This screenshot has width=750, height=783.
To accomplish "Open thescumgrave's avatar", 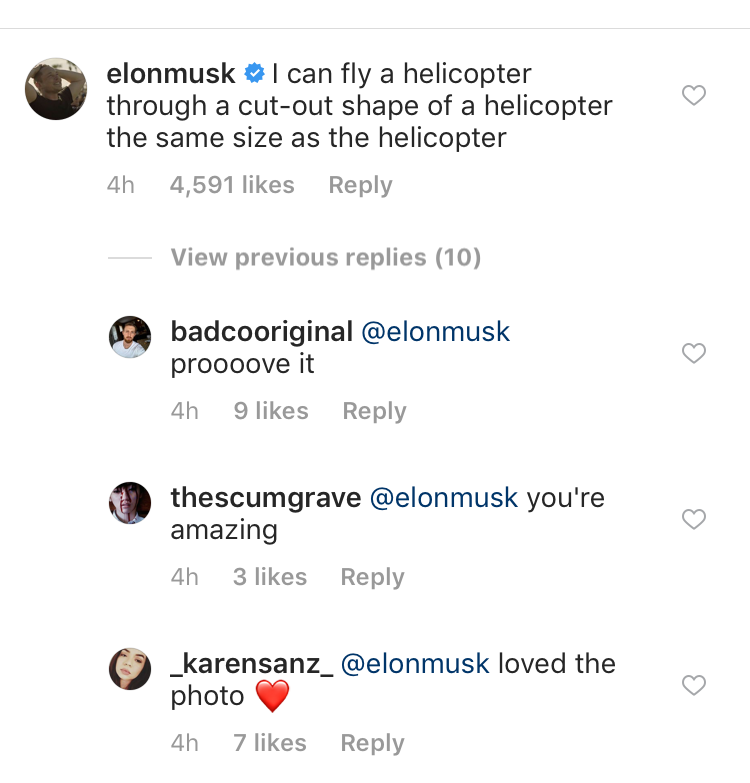I will coord(130,502).
